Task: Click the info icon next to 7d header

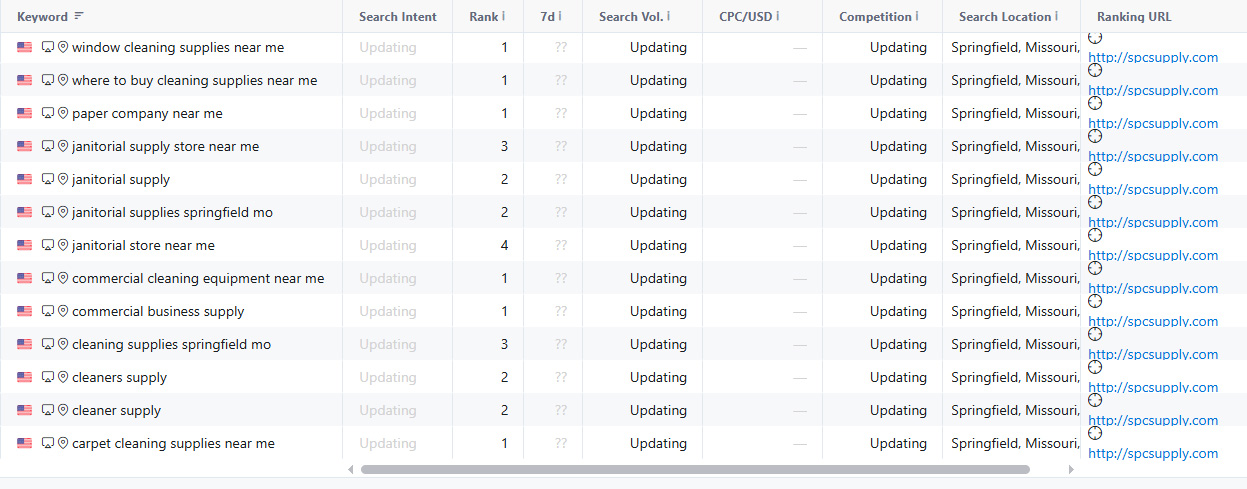Action: [x=560, y=16]
